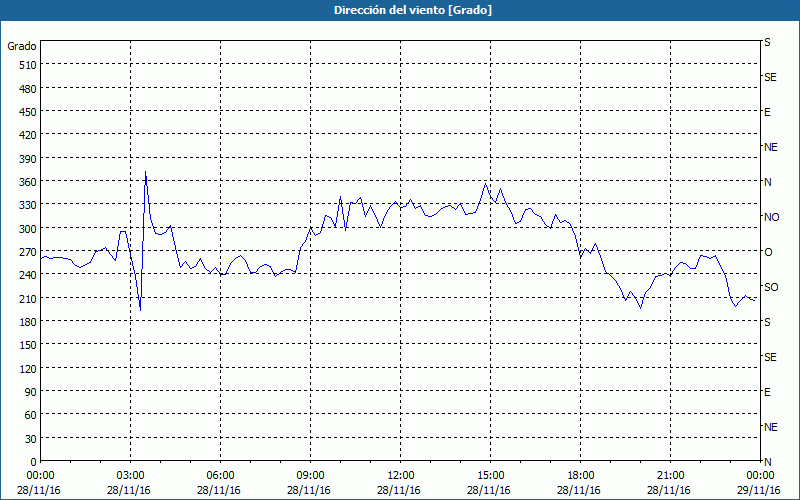This screenshot has width=800, height=500.
Task: Click the N compass label at 360 level
Action: pyautogui.click(x=767, y=182)
